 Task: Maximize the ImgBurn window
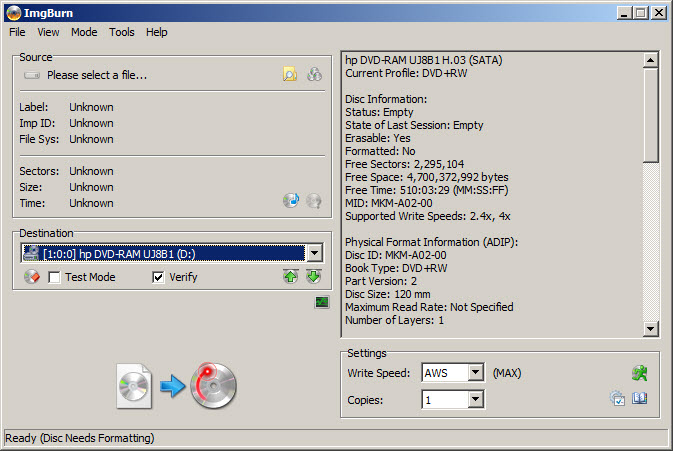click(x=640, y=13)
